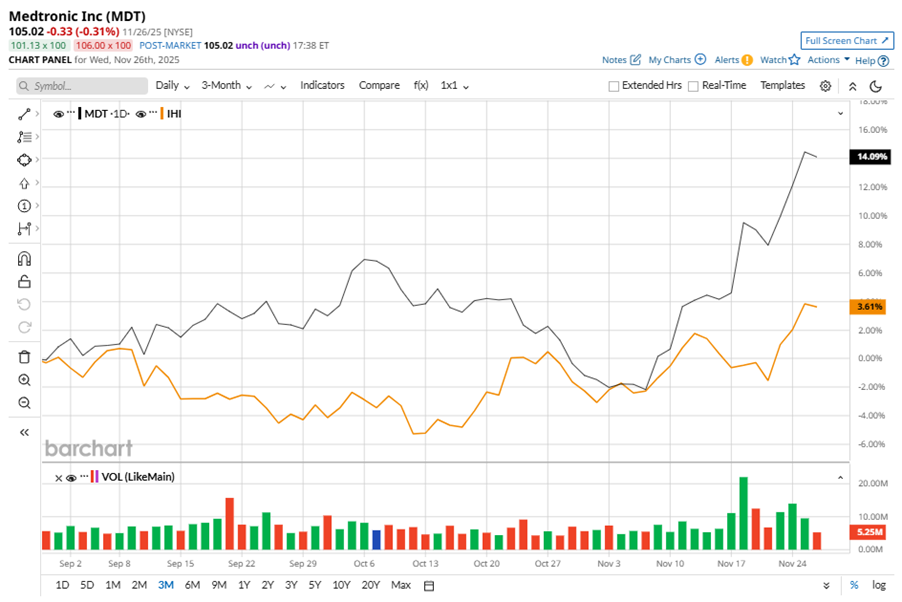
Task: Expand the trend line tool submenu arrow
Action: coord(37,113)
